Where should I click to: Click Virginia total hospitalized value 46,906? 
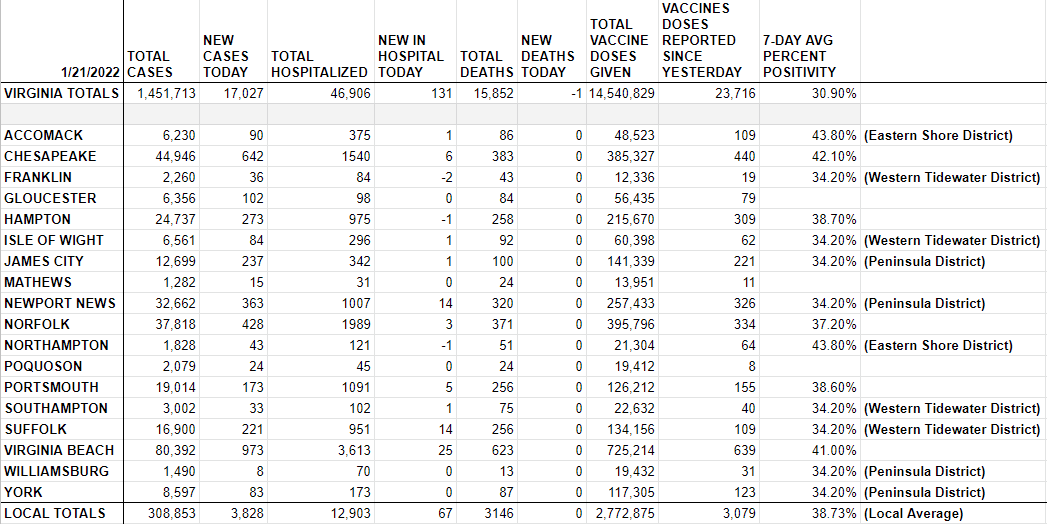(350, 93)
